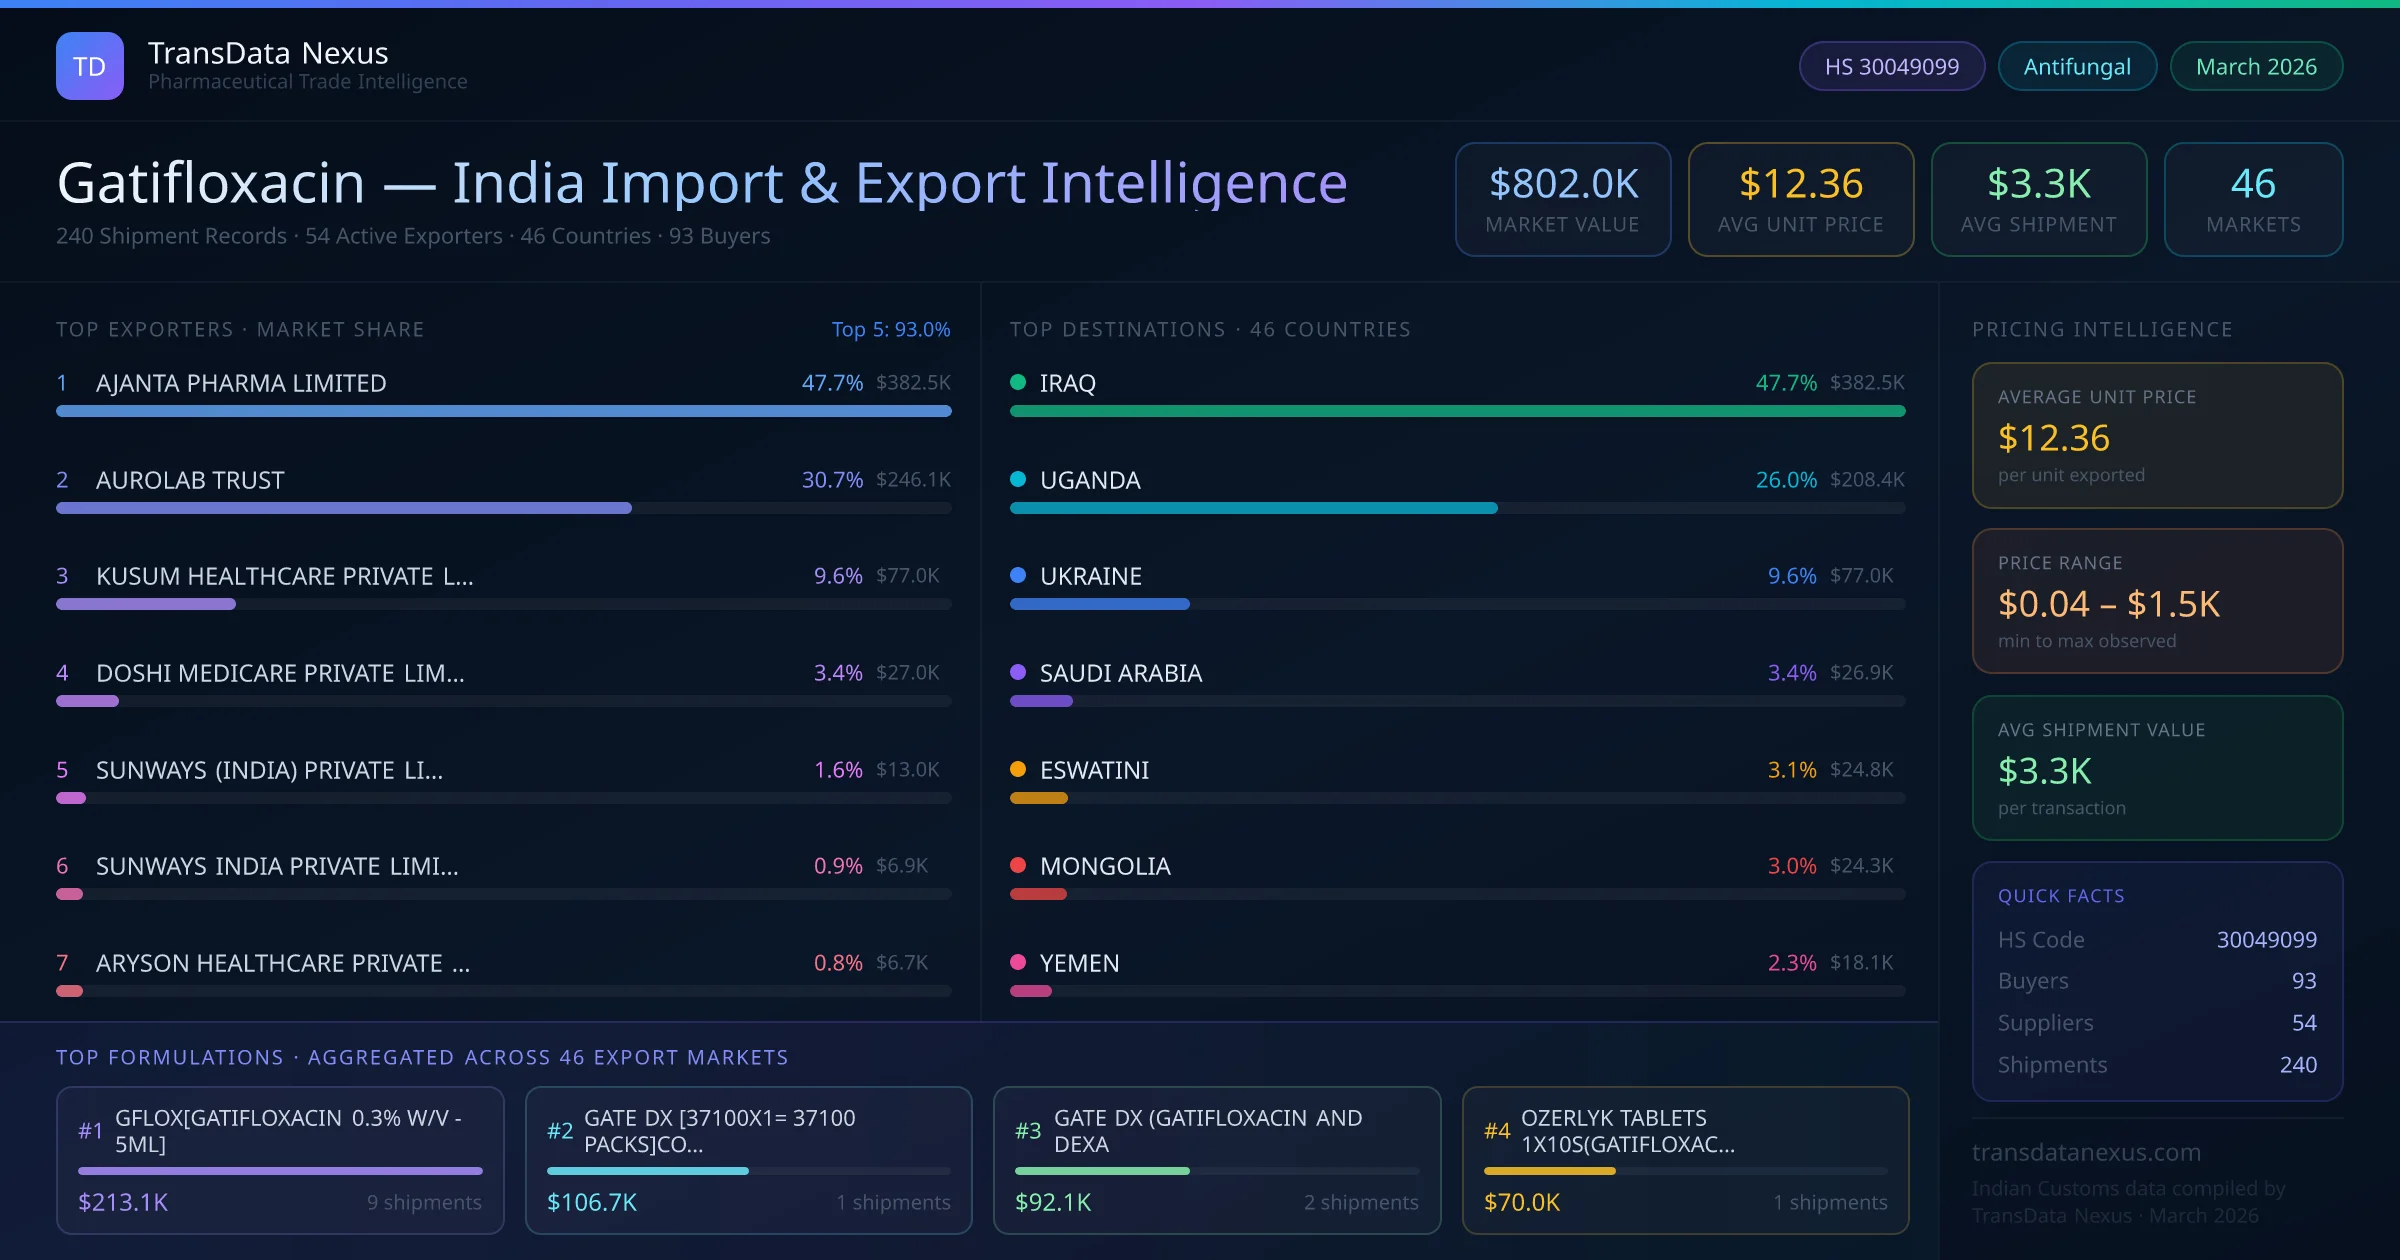Click the Top 5: 93.0% label
Viewport: 2400px width, 1260px height.
(890, 329)
